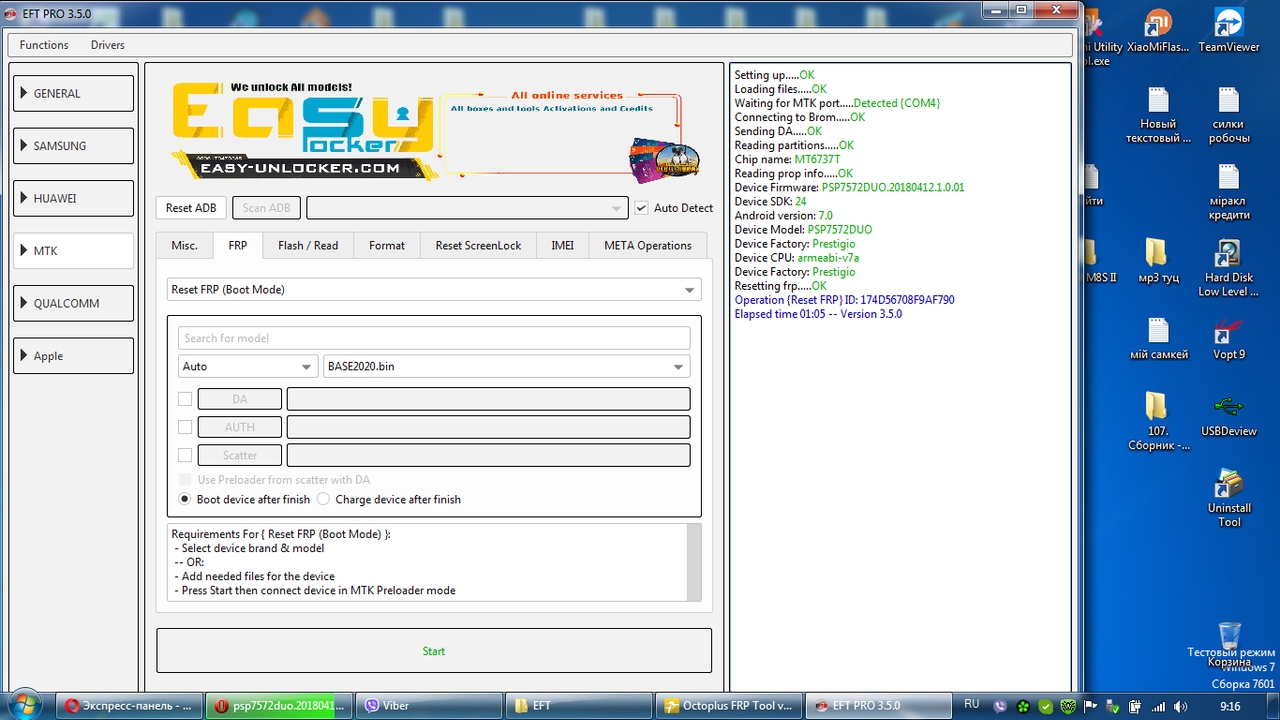Click the clock showing 9:16
Viewport: 1280px width, 720px height.
1230,706
